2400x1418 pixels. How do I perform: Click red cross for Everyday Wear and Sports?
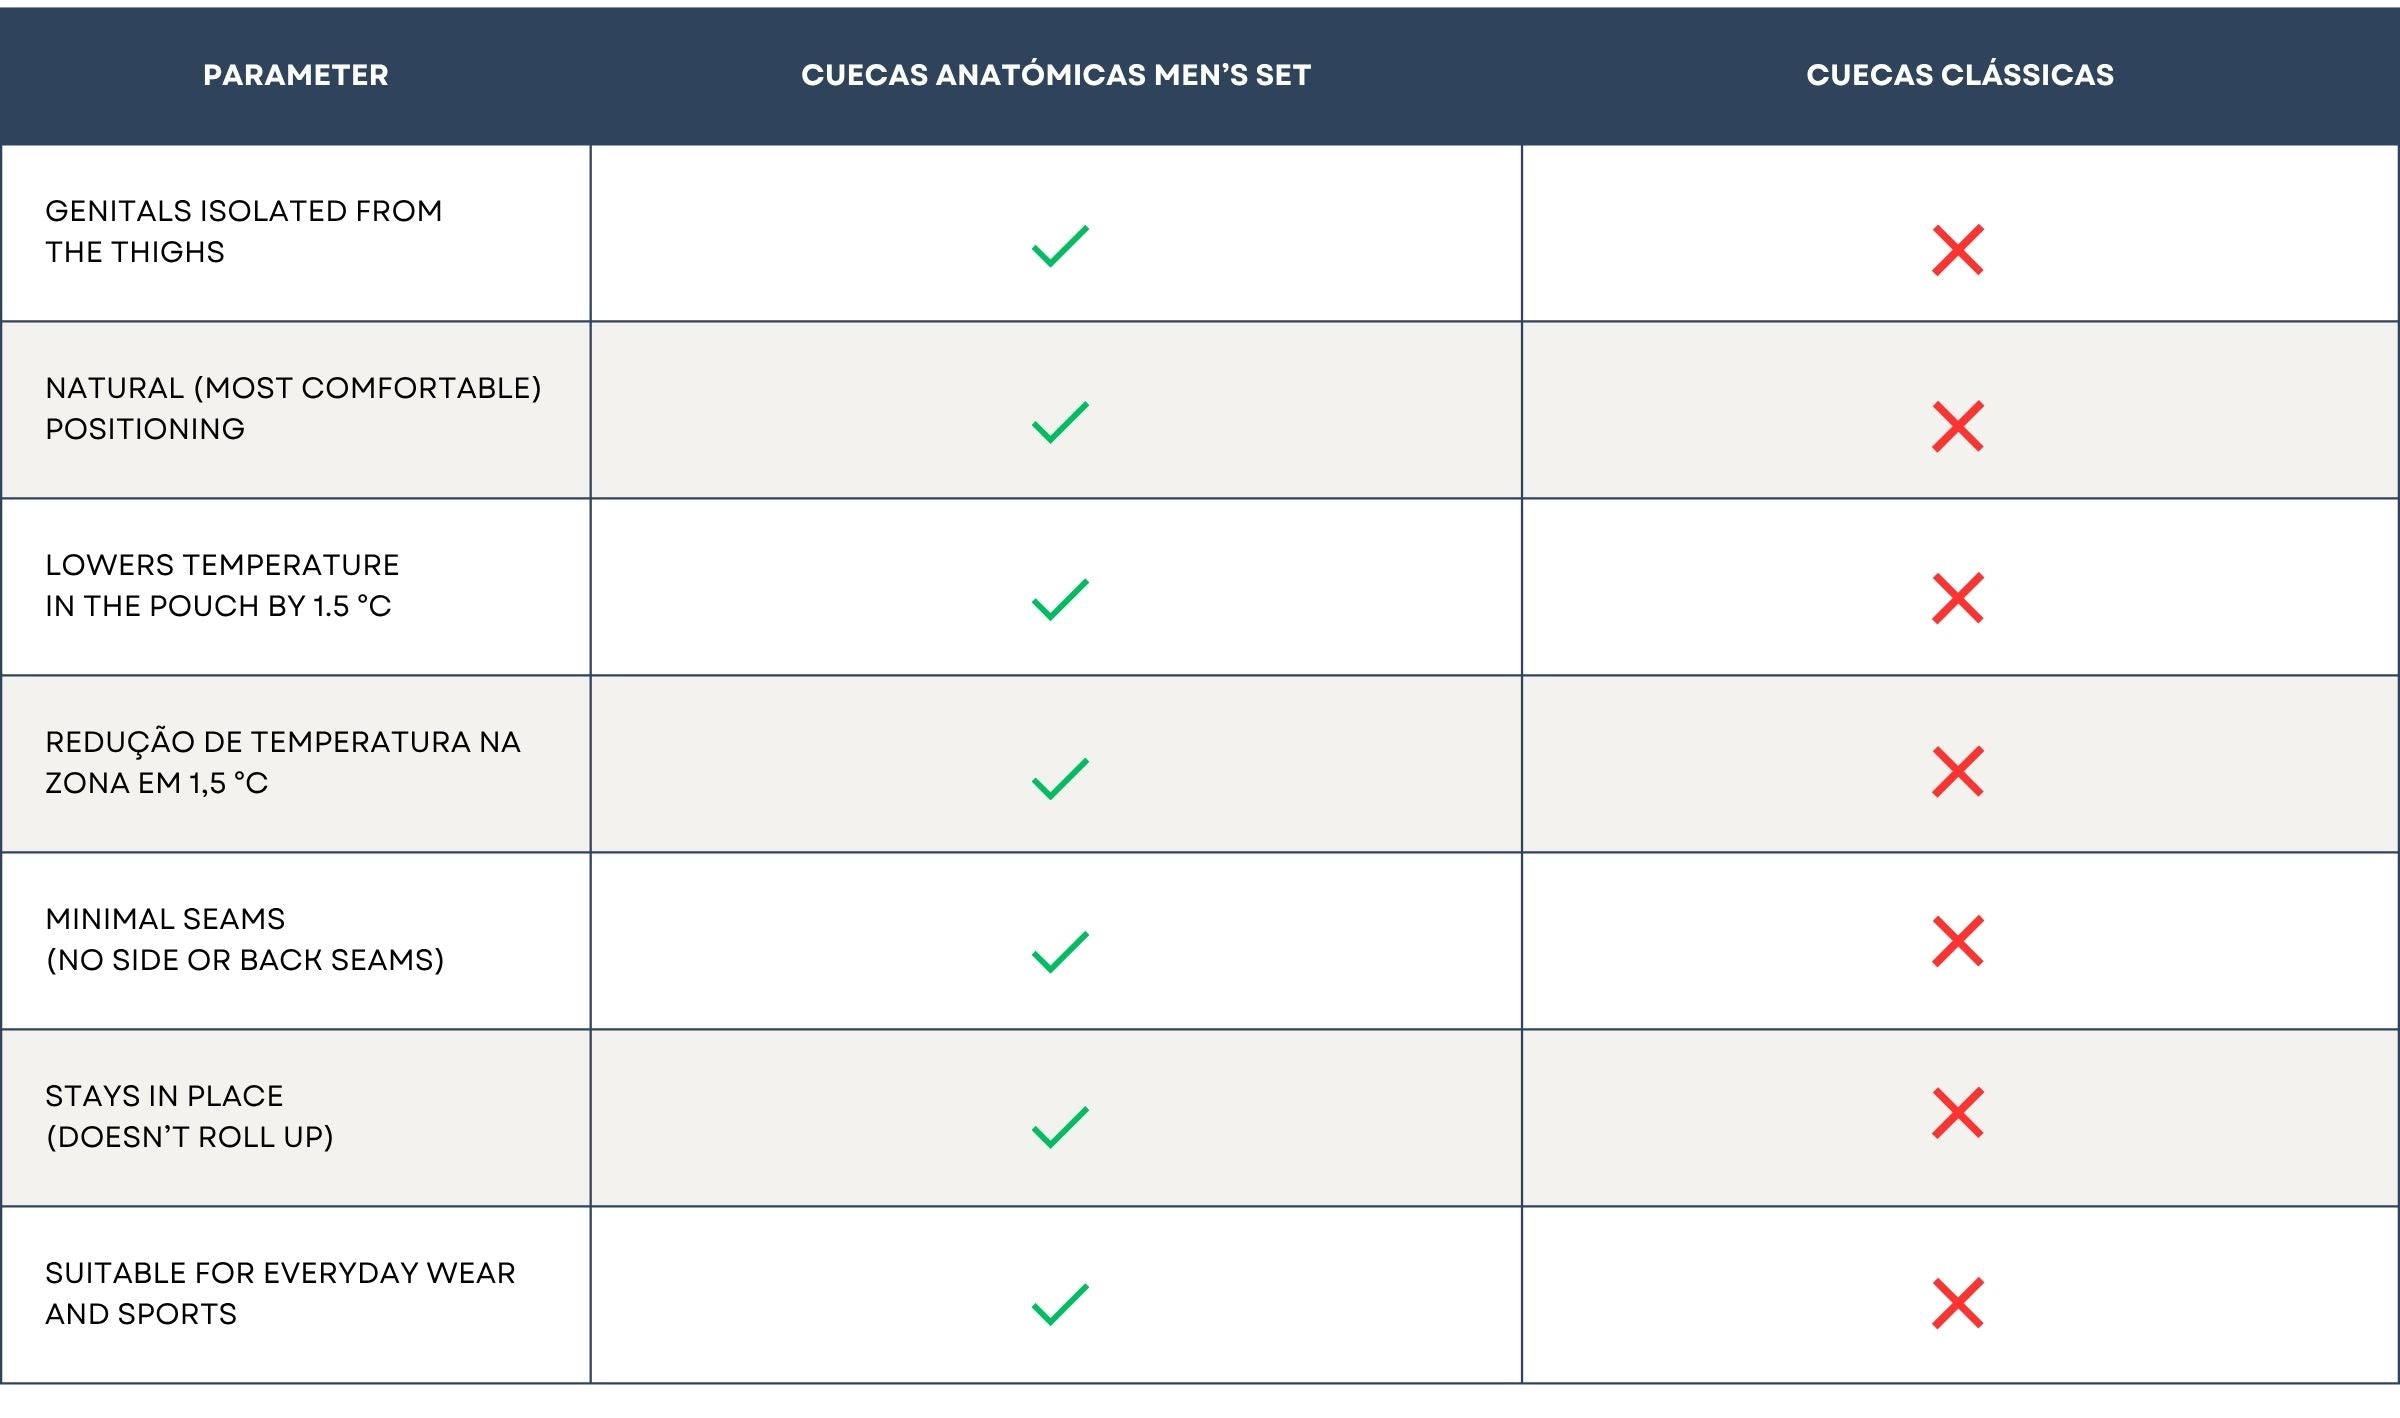[1957, 1303]
